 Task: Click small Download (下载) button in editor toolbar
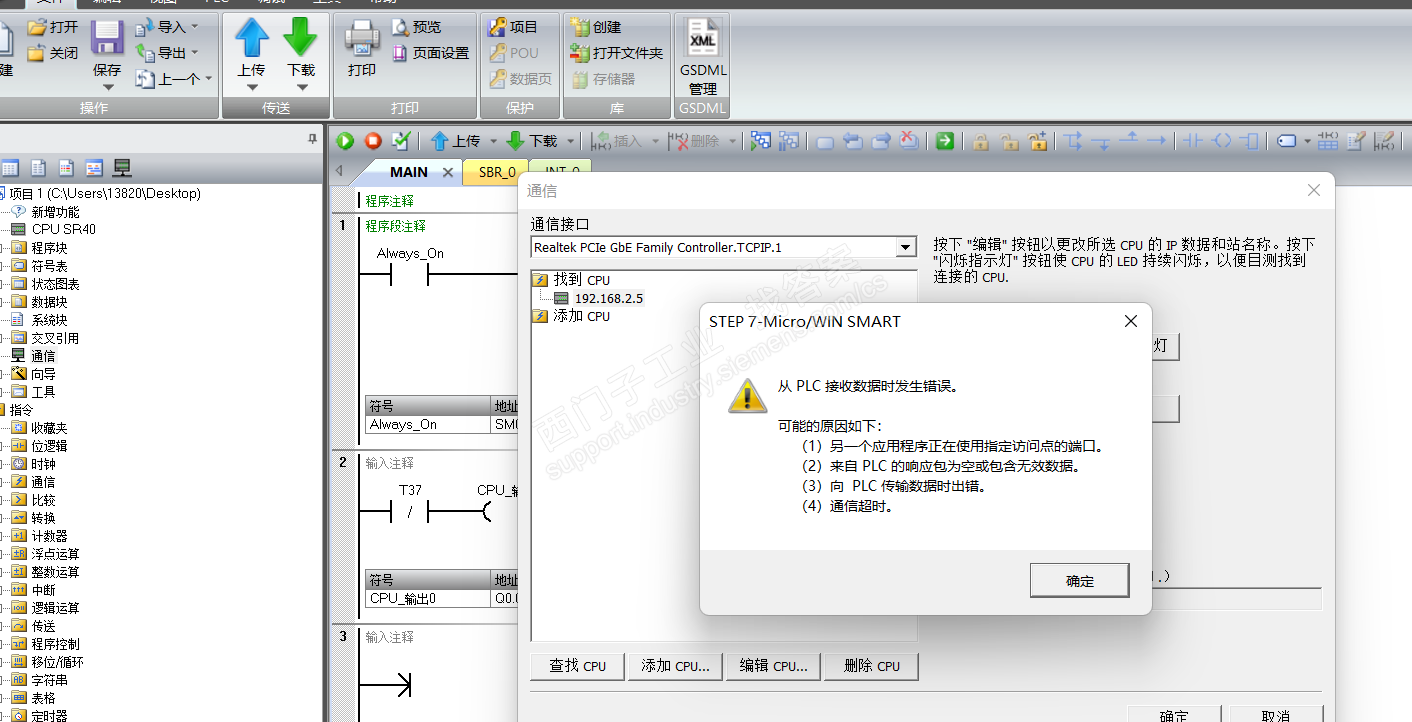(x=531, y=141)
